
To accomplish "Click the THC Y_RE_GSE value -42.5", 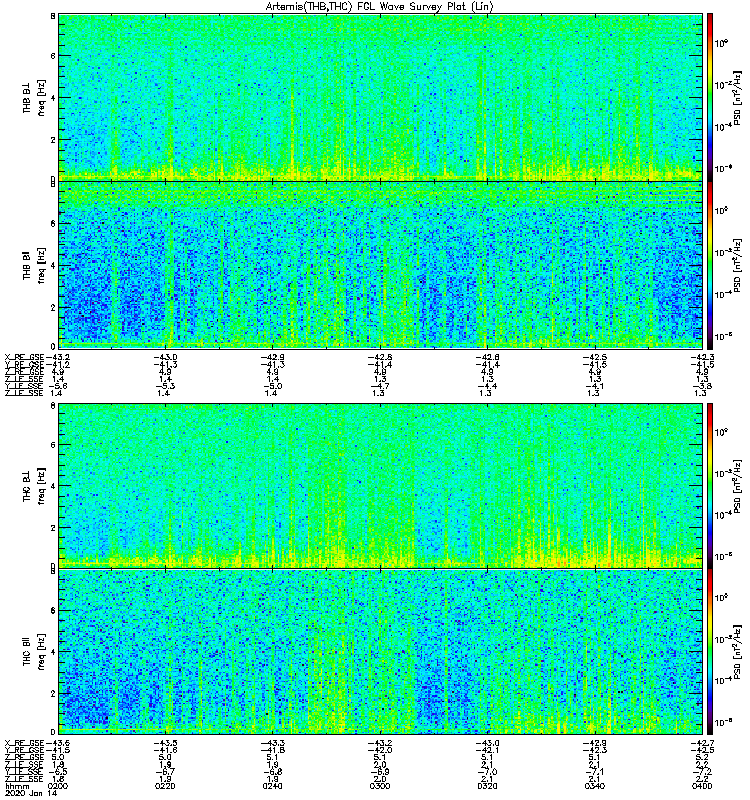I will [702, 750].
